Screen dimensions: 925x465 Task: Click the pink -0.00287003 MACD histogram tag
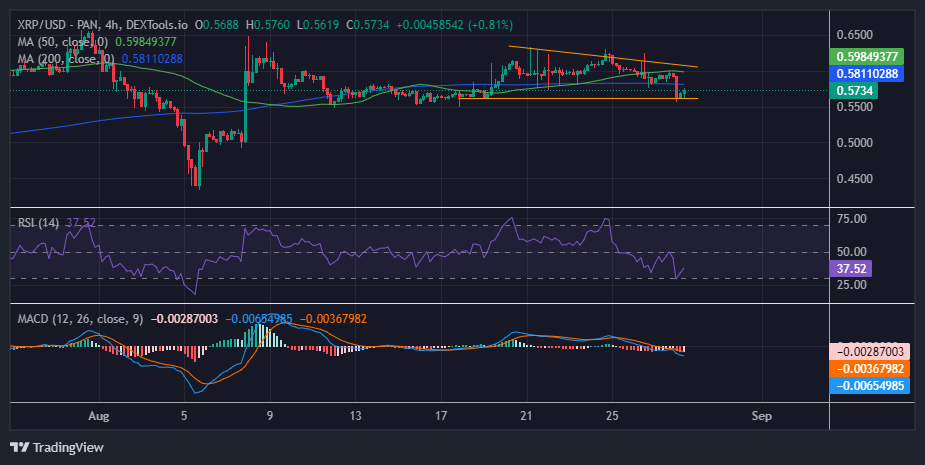tap(870, 352)
